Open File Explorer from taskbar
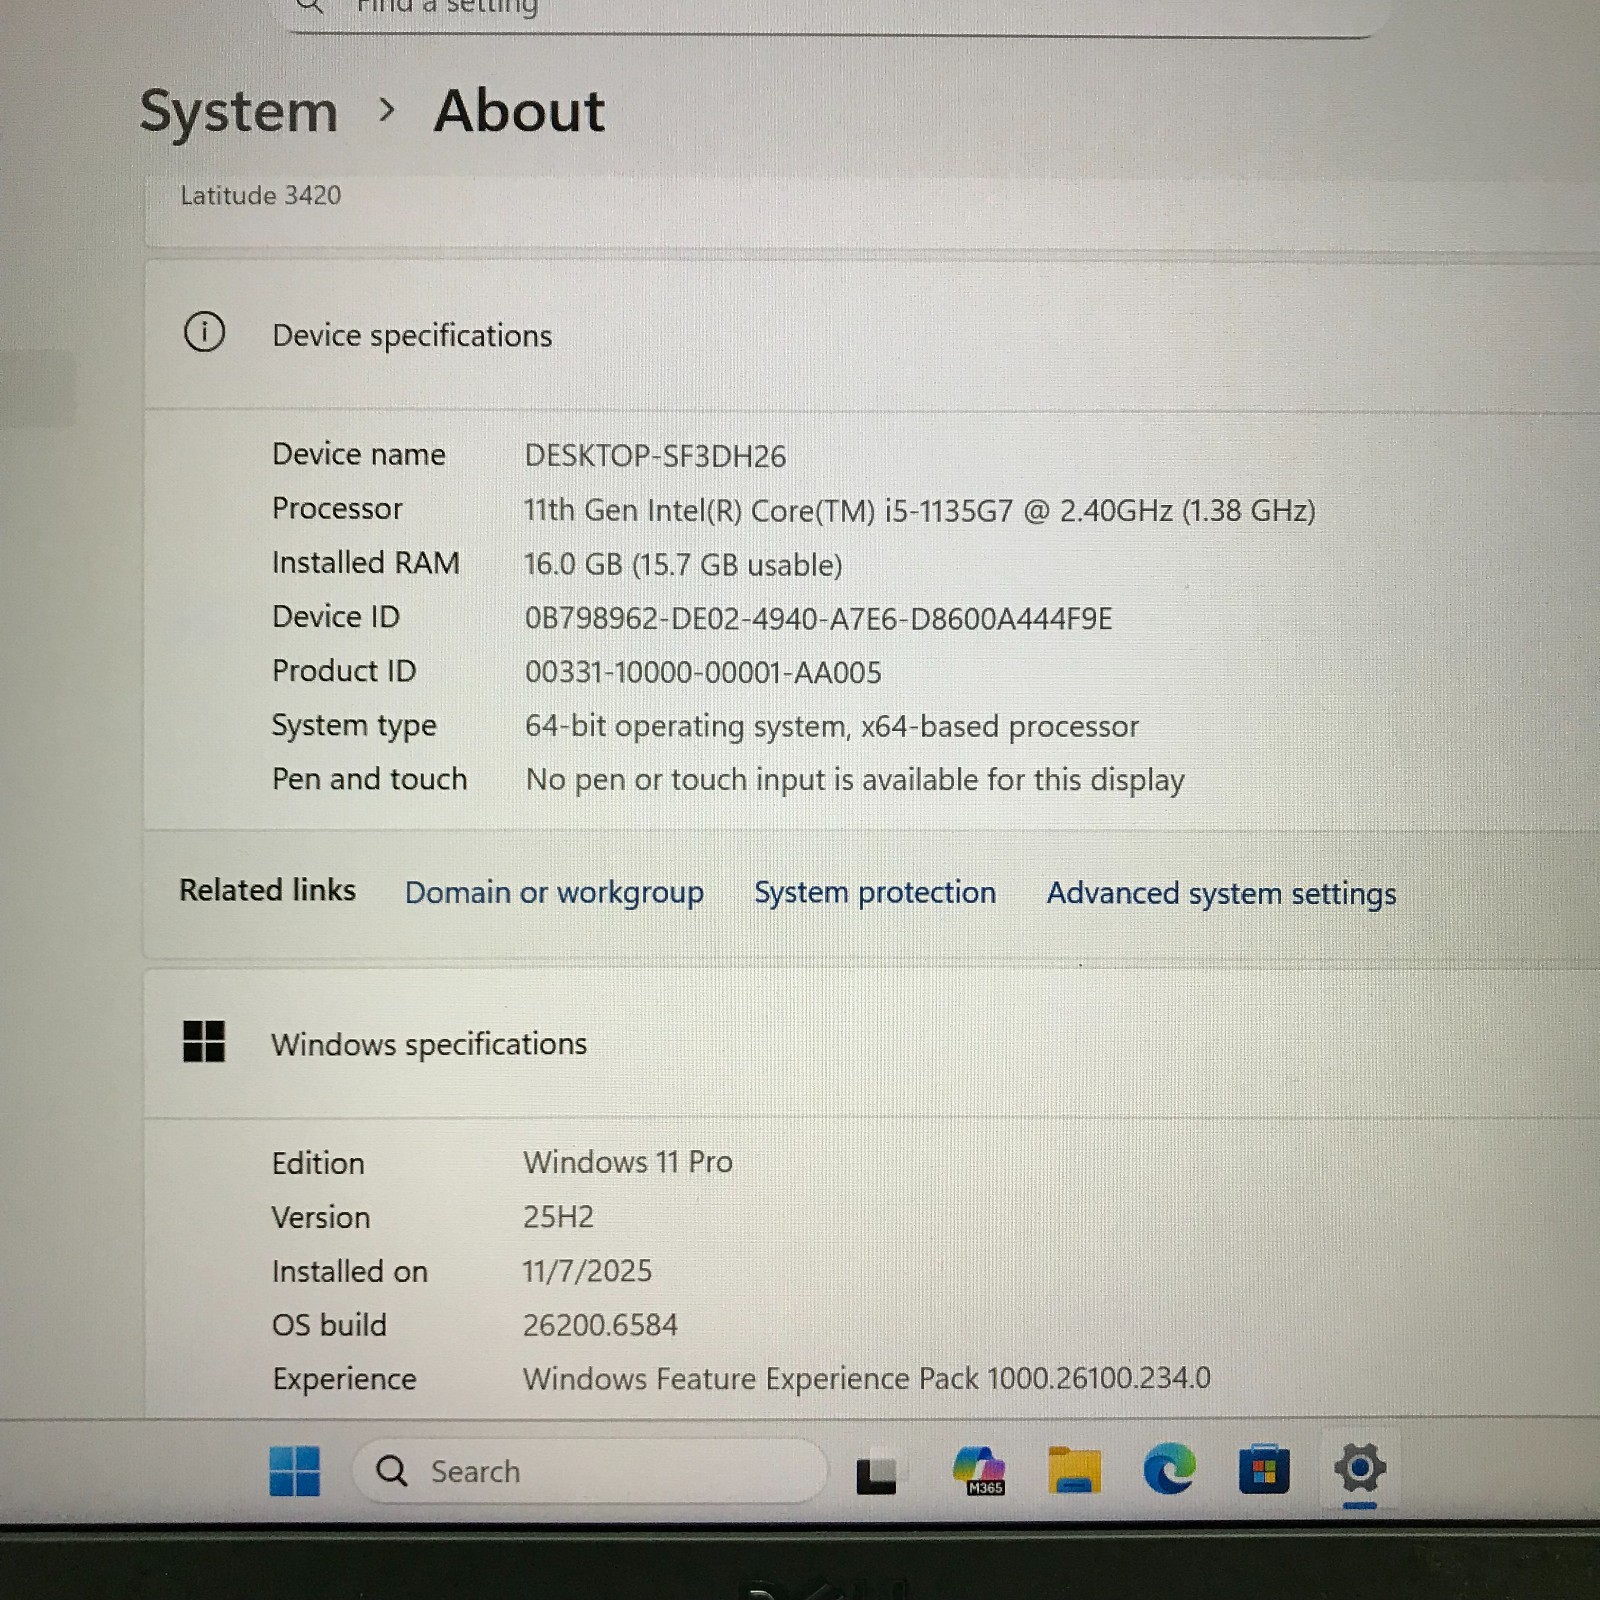The height and width of the screenshot is (1600, 1600). [x=1074, y=1471]
